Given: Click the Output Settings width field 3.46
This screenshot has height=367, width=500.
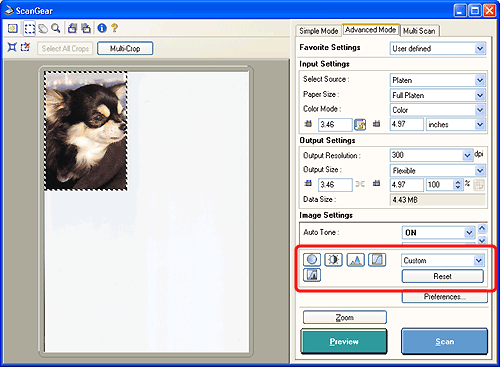Looking at the screenshot, I should [335, 185].
